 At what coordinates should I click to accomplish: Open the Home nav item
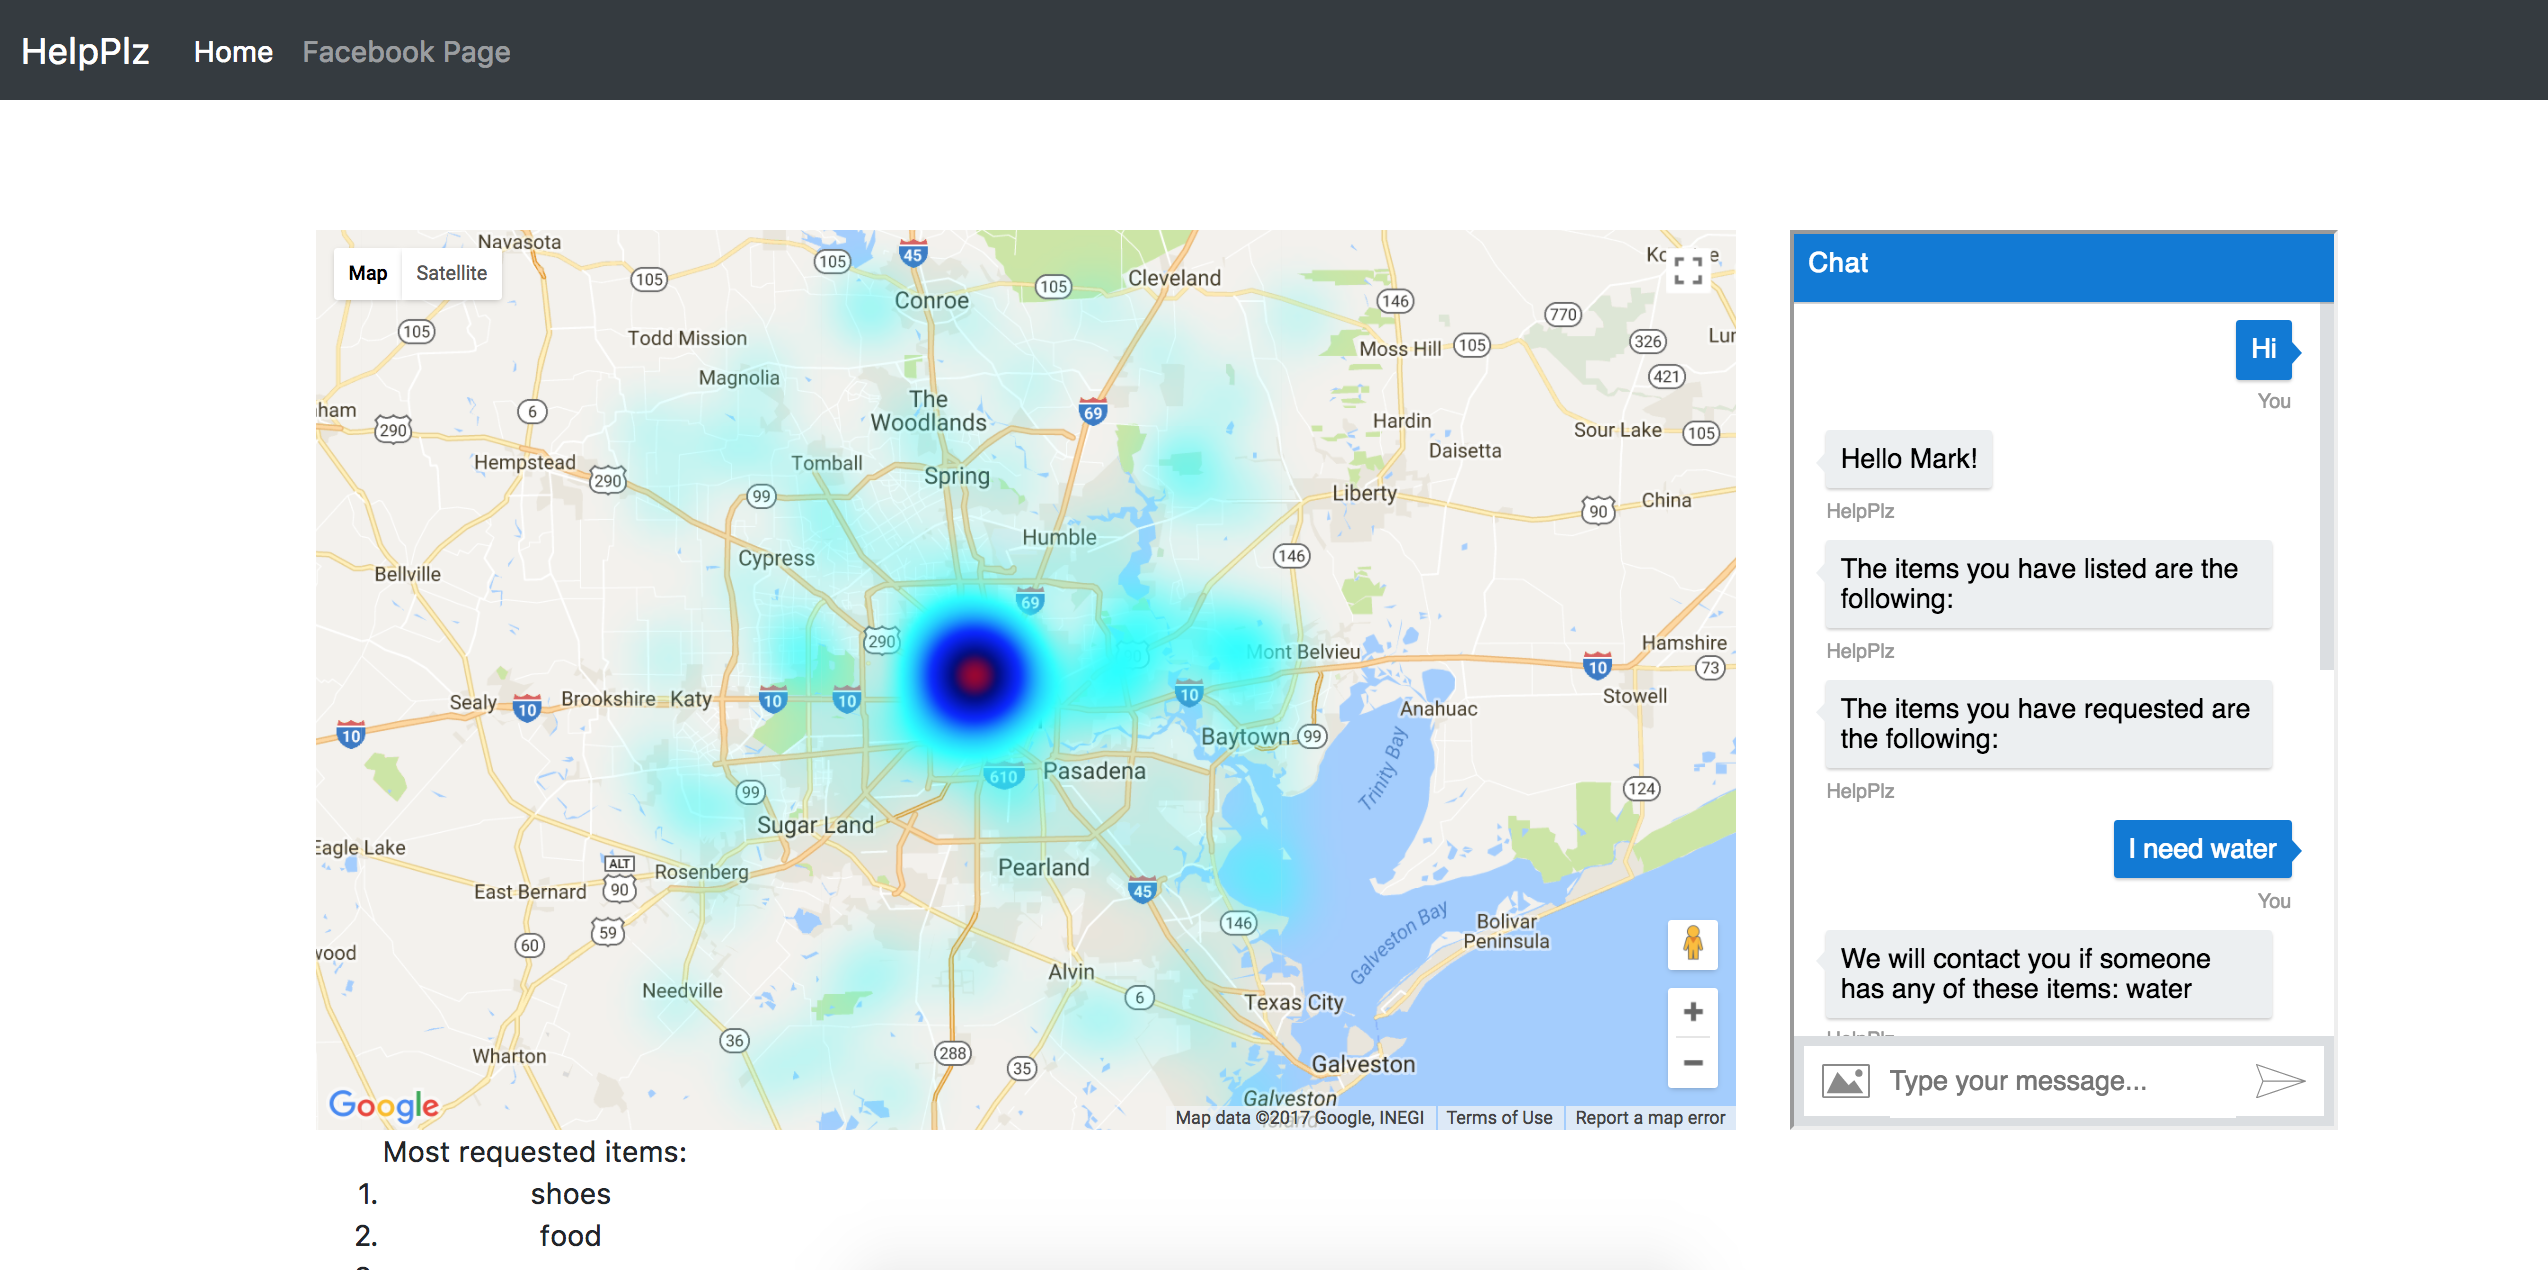tap(233, 52)
